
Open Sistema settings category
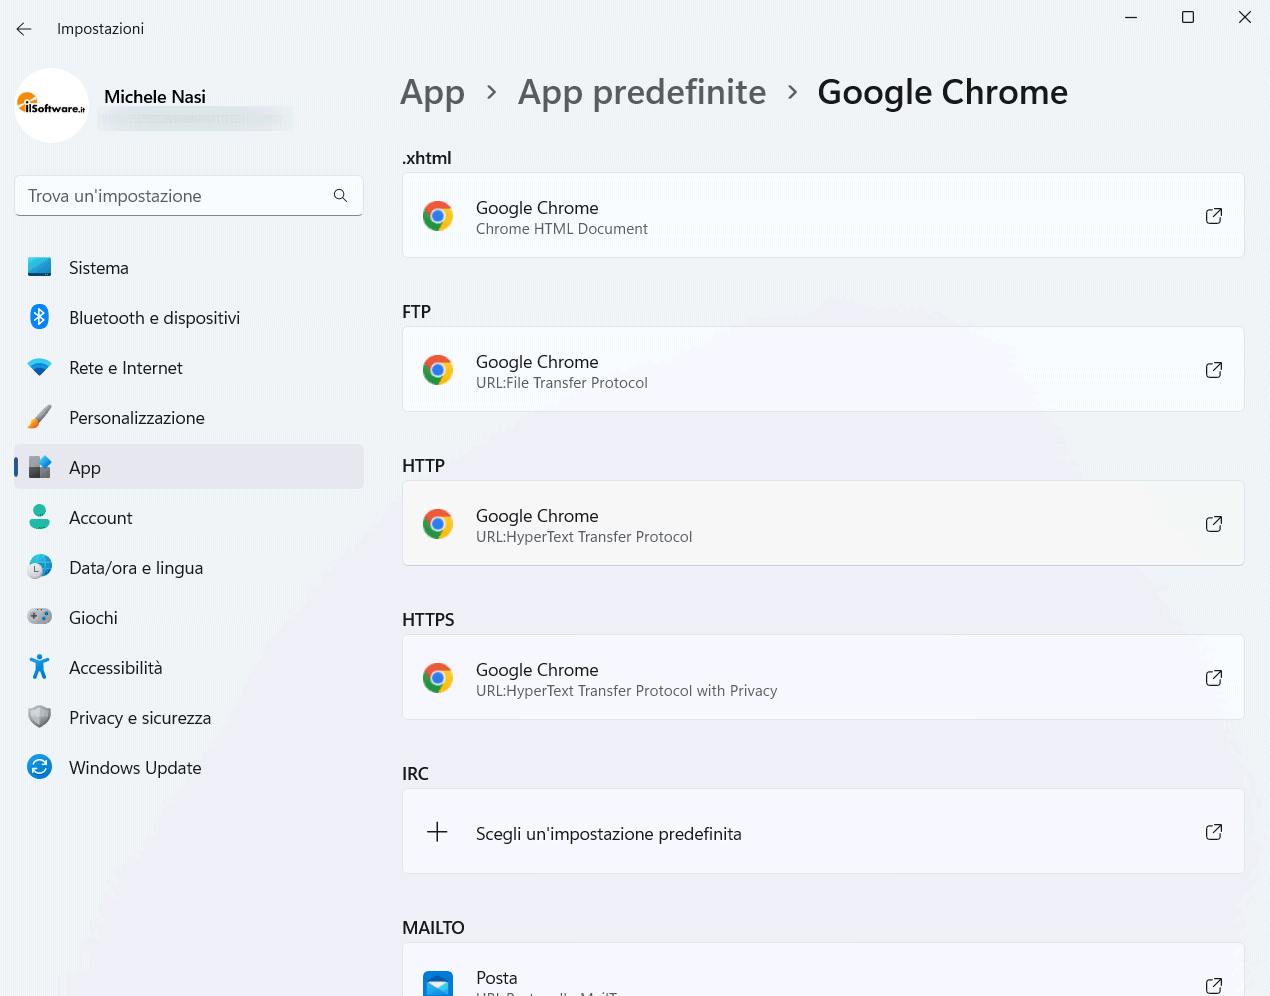189,268
